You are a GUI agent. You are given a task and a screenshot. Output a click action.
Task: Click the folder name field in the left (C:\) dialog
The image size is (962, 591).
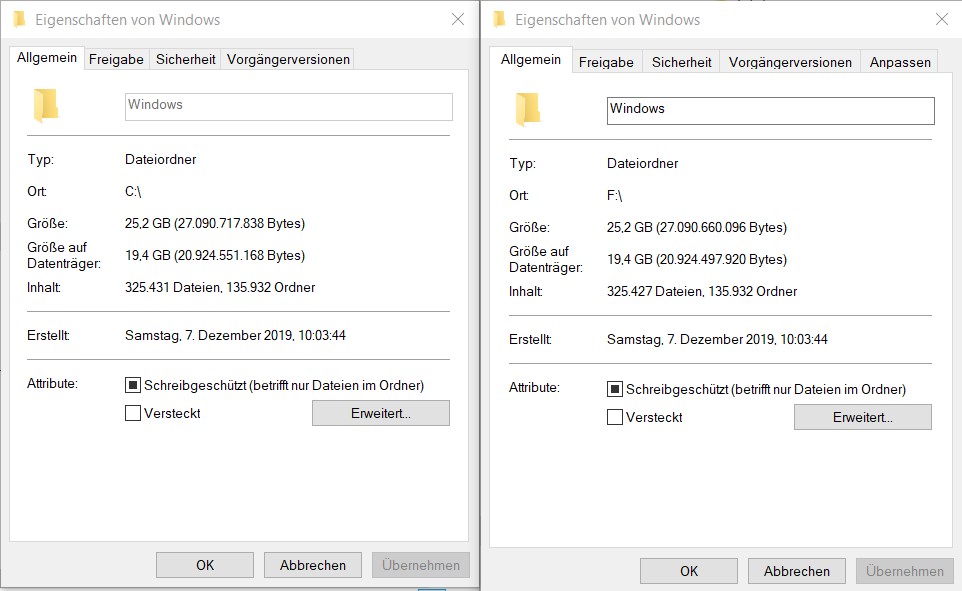pyautogui.click(x=289, y=107)
